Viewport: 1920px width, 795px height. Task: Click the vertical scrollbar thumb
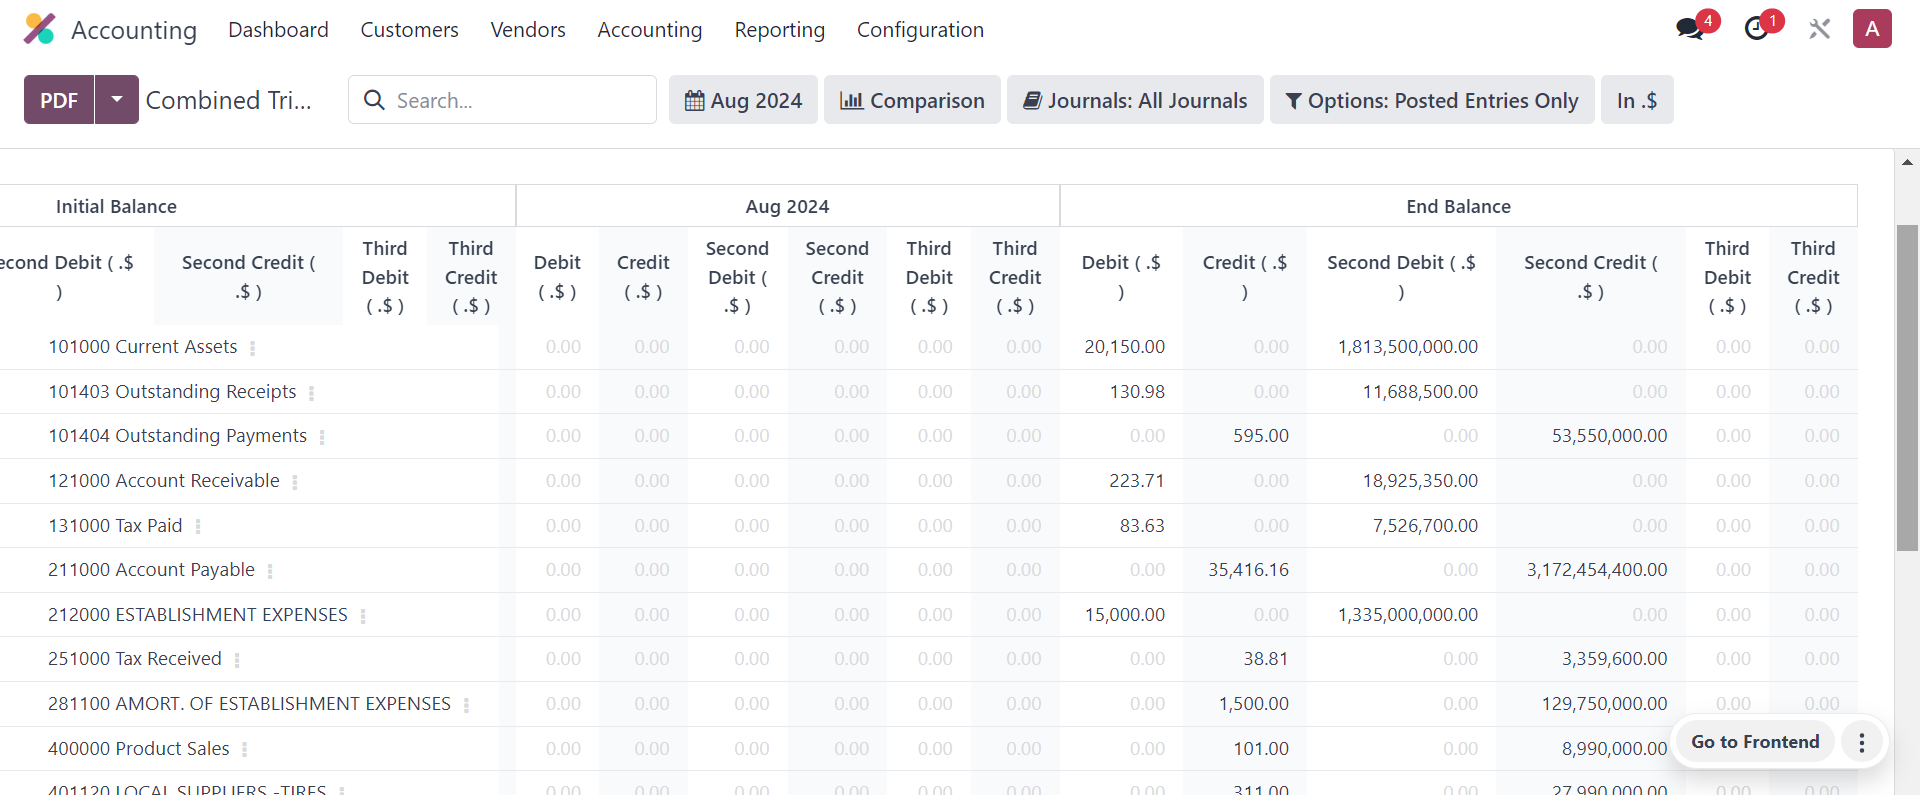coord(1907,388)
